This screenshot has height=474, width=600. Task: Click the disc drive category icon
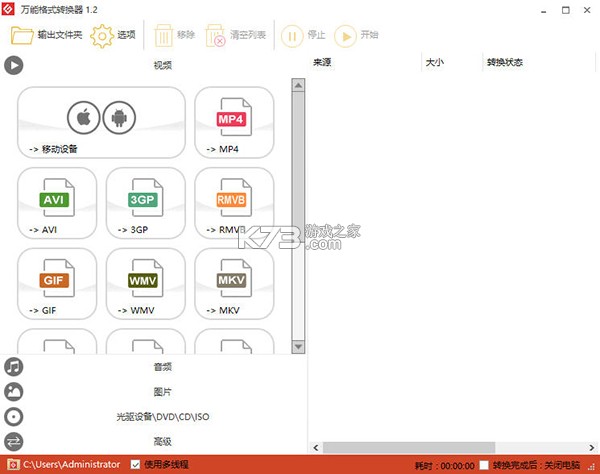[14, 417]
